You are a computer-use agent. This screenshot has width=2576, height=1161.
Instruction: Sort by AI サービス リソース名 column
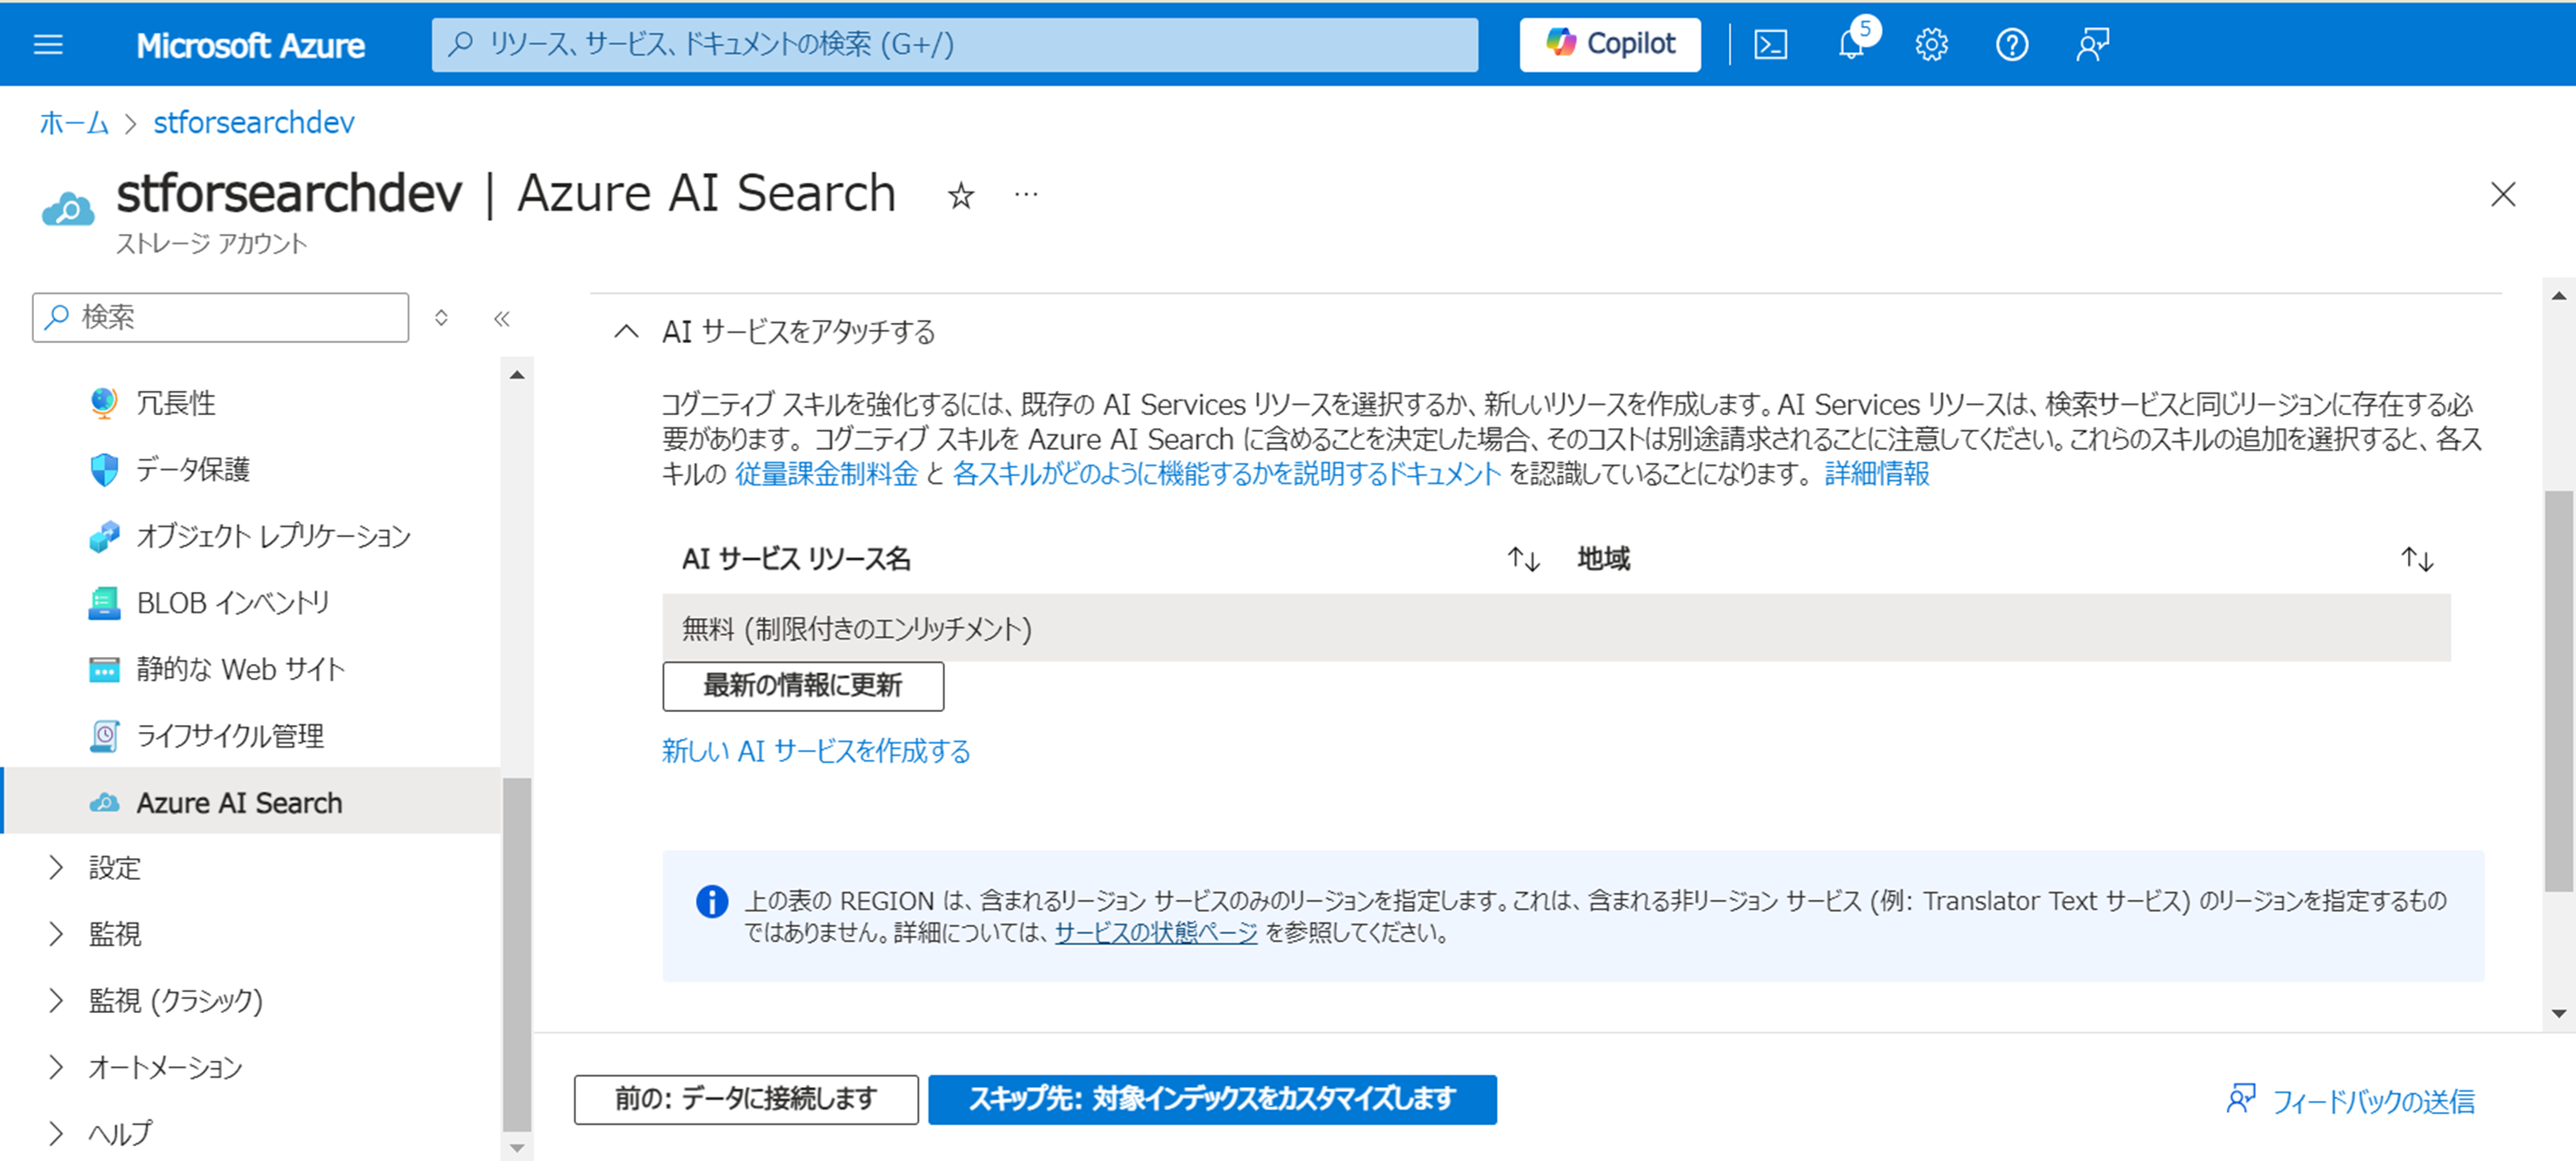click(x=1523, y=559)
